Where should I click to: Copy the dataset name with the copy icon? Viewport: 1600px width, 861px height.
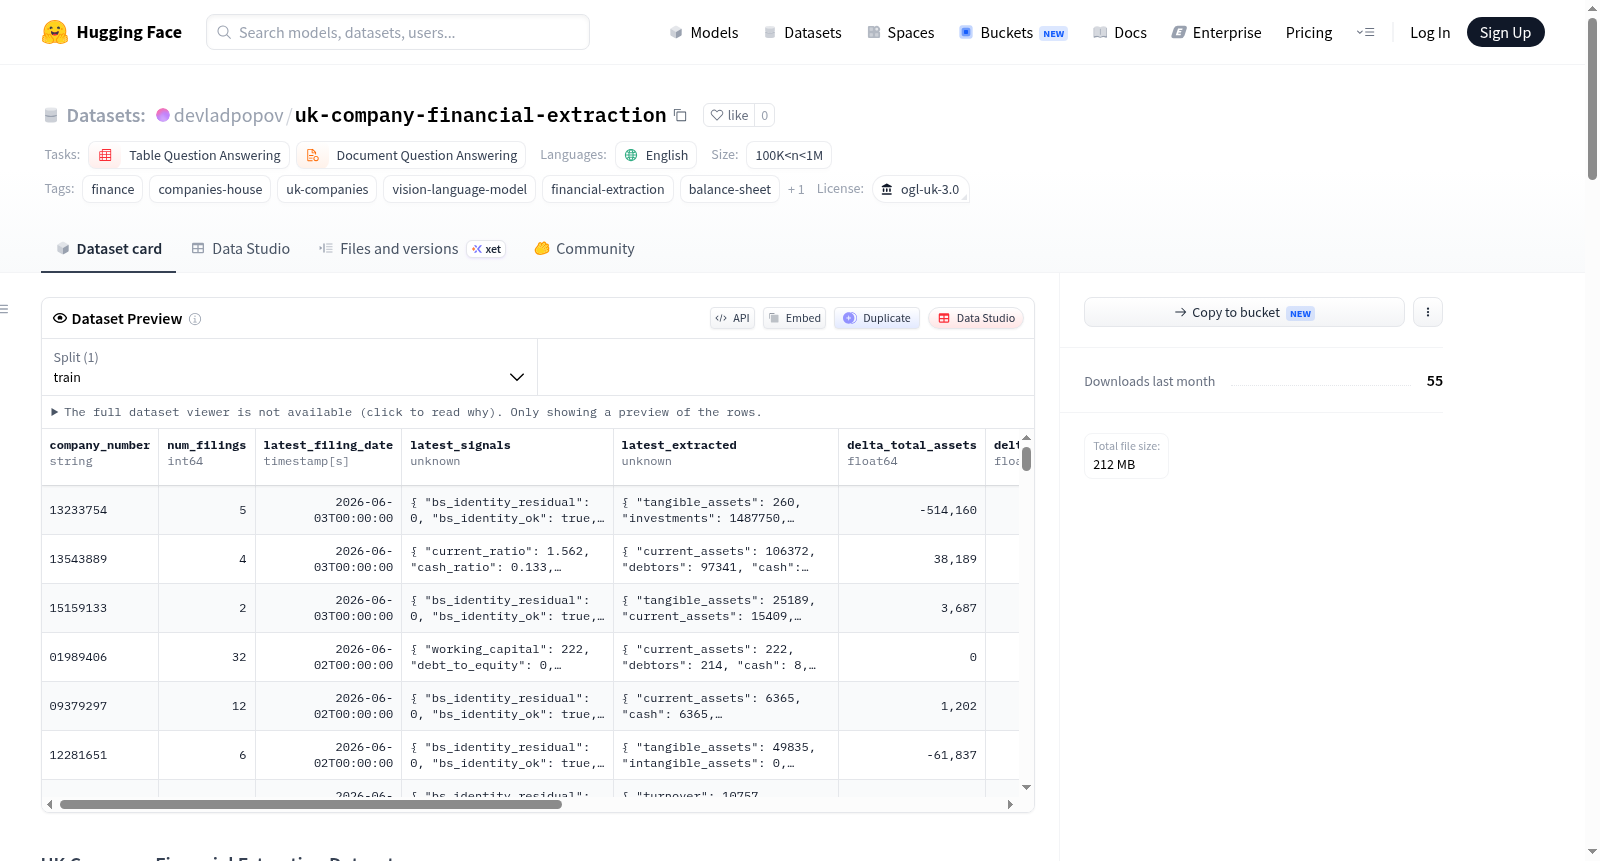click(680, 115)
